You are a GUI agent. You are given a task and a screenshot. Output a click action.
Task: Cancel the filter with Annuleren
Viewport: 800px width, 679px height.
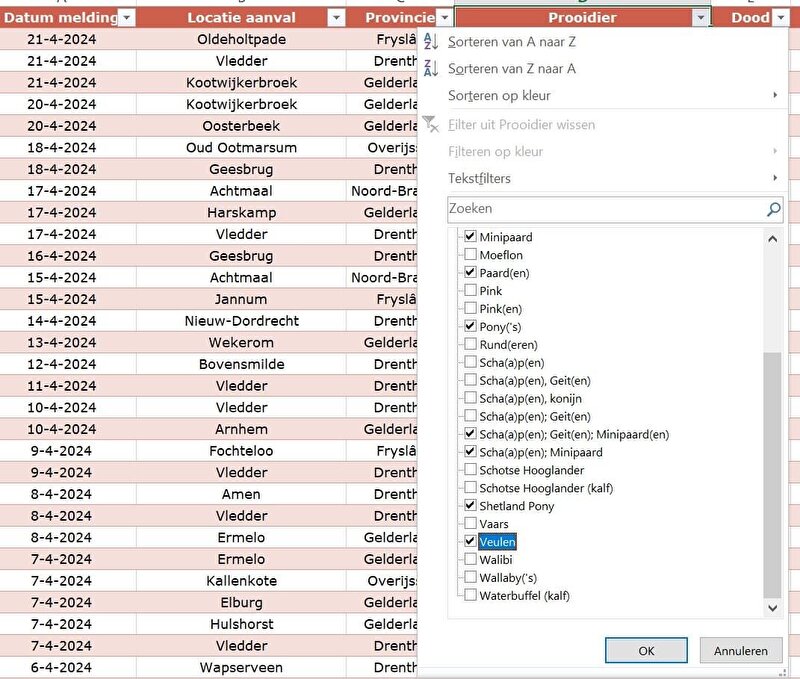(740, 650)
